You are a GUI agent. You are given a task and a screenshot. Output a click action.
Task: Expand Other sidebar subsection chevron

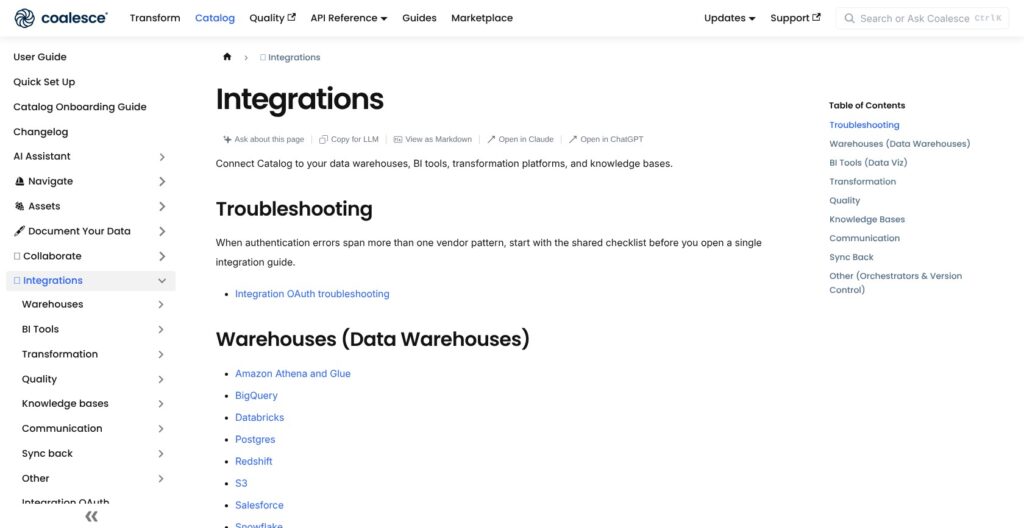point(161,478)
